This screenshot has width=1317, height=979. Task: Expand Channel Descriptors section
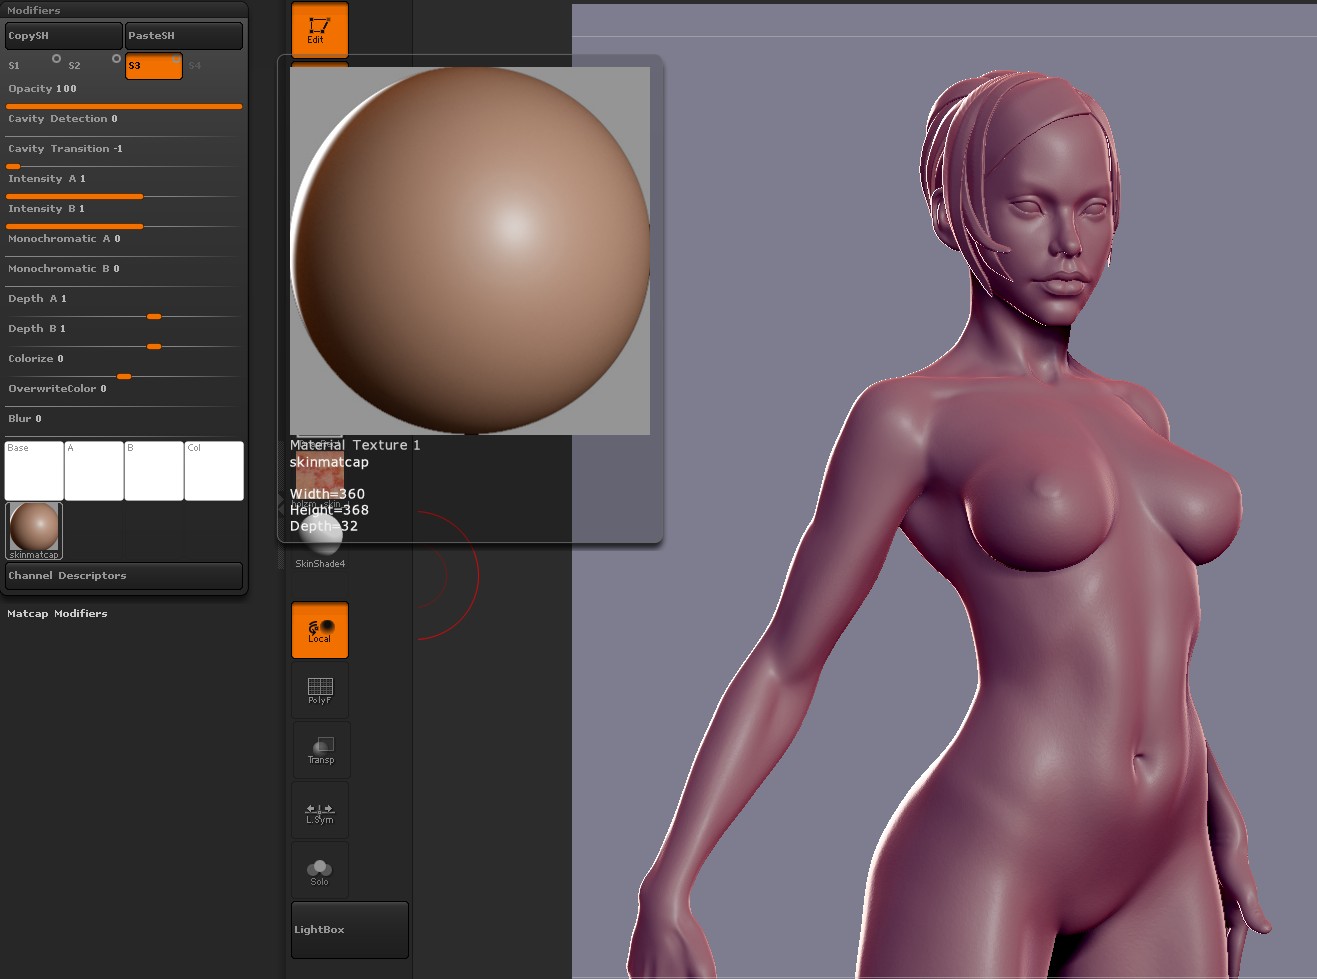coord(123,576)
